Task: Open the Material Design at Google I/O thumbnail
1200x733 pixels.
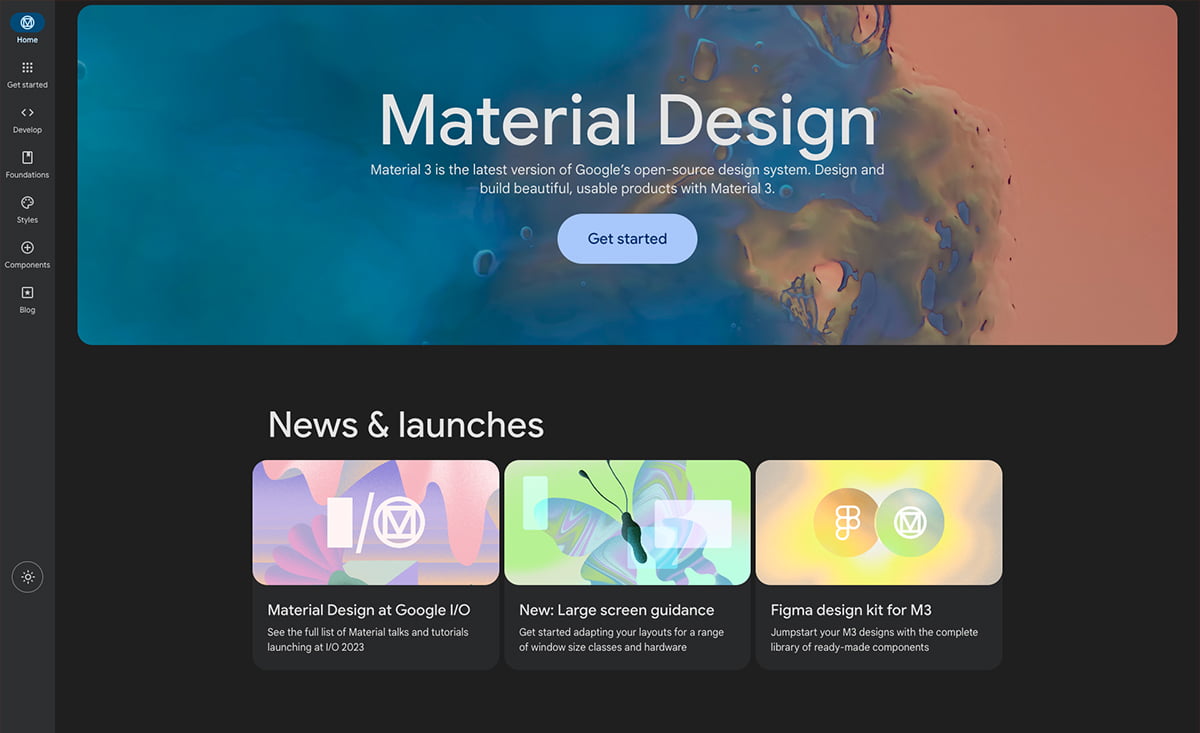Action: point(375,522)
